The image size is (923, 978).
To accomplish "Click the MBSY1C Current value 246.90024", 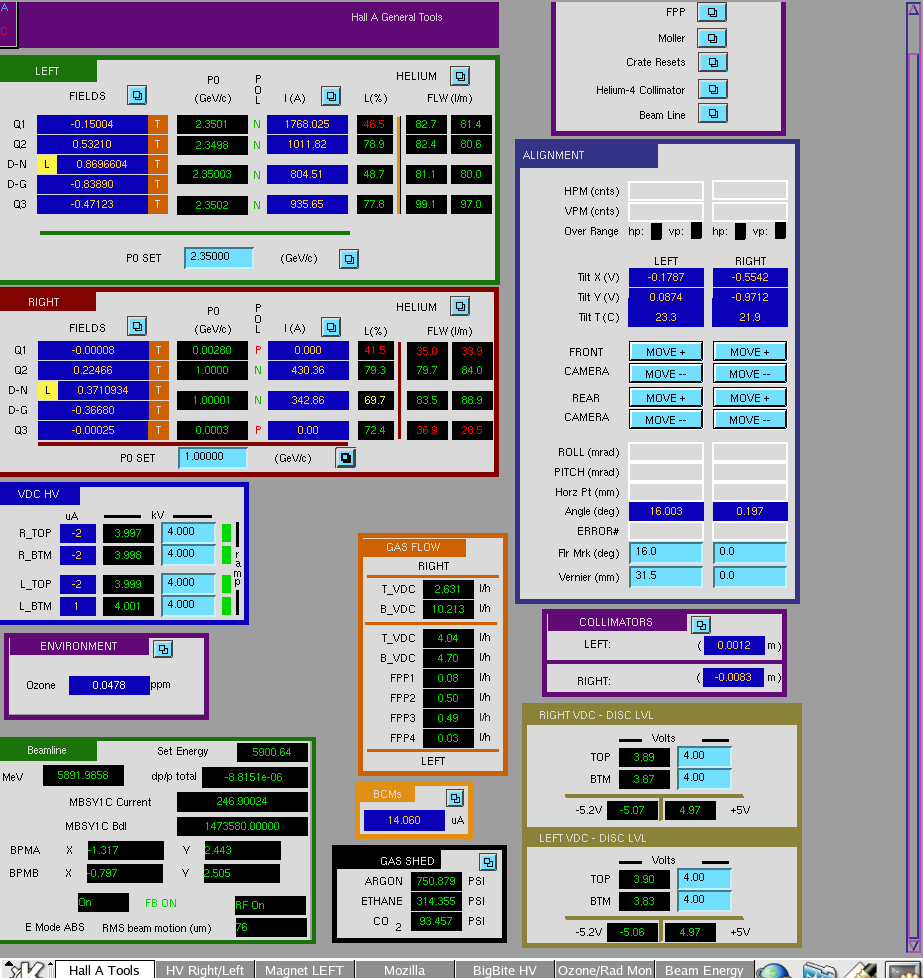I will [x=242, y=801].
